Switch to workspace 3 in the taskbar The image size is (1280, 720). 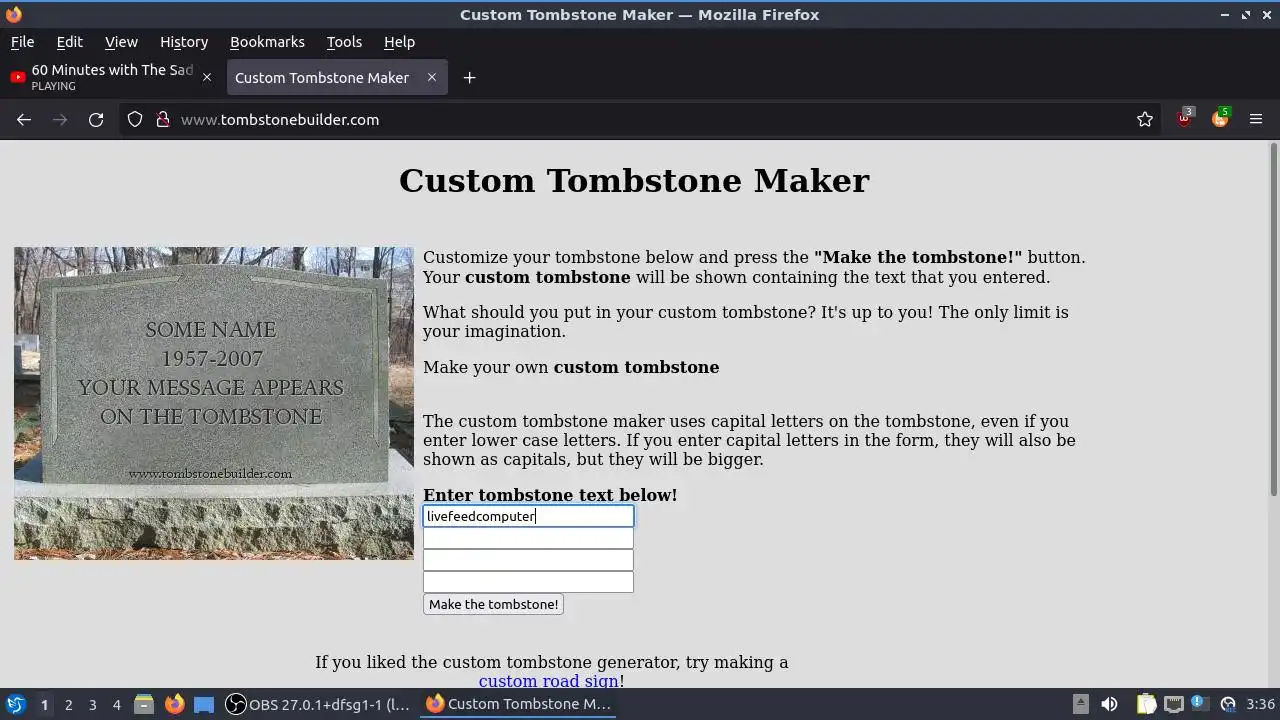(x=92, y=705)
